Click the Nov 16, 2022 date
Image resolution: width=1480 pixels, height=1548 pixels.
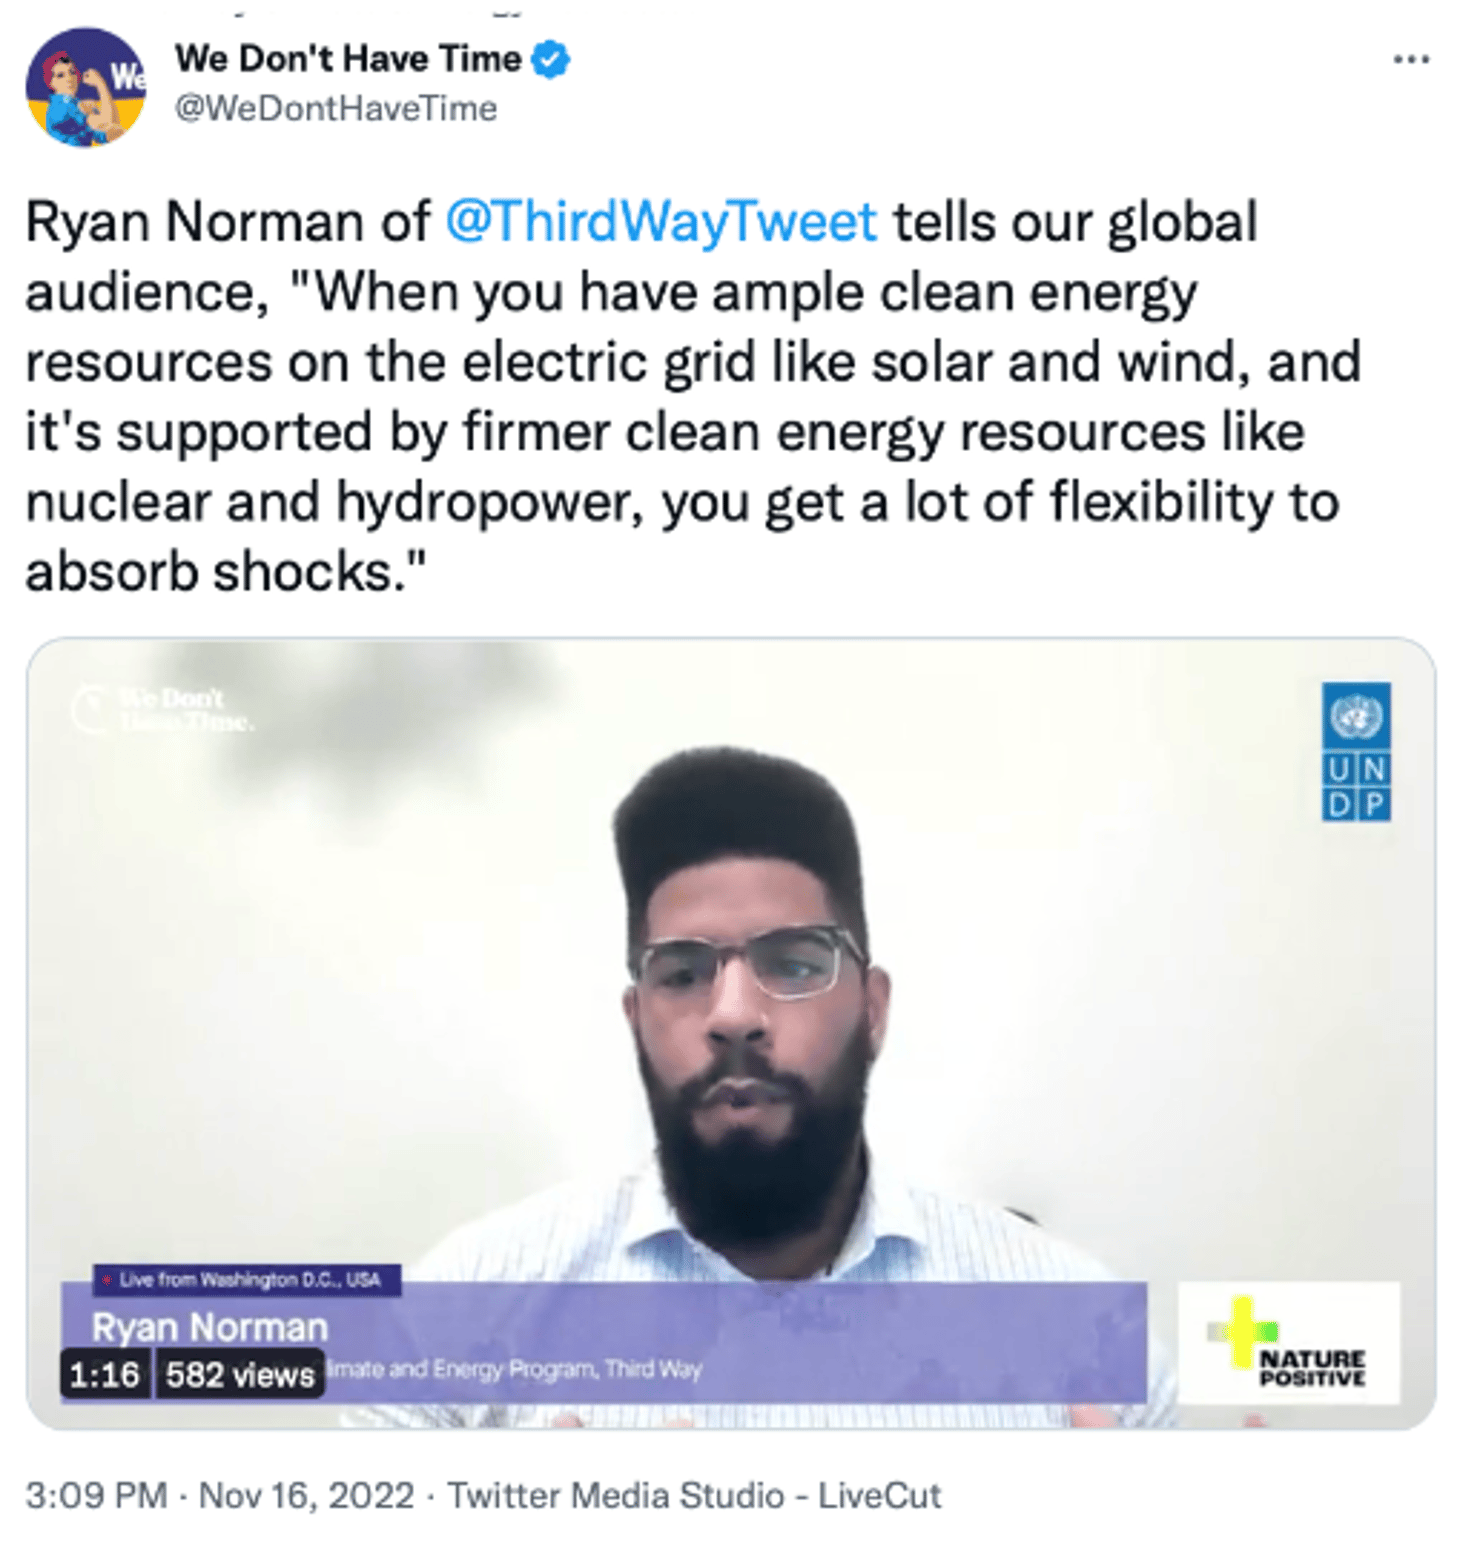click(306, 1496)
